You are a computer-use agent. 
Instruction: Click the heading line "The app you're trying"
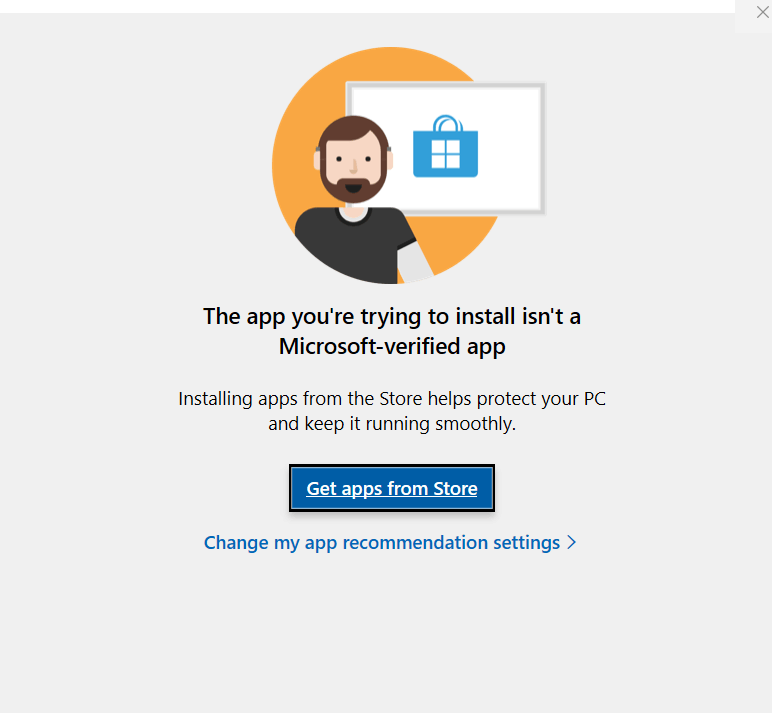click(x=392, y=317)
